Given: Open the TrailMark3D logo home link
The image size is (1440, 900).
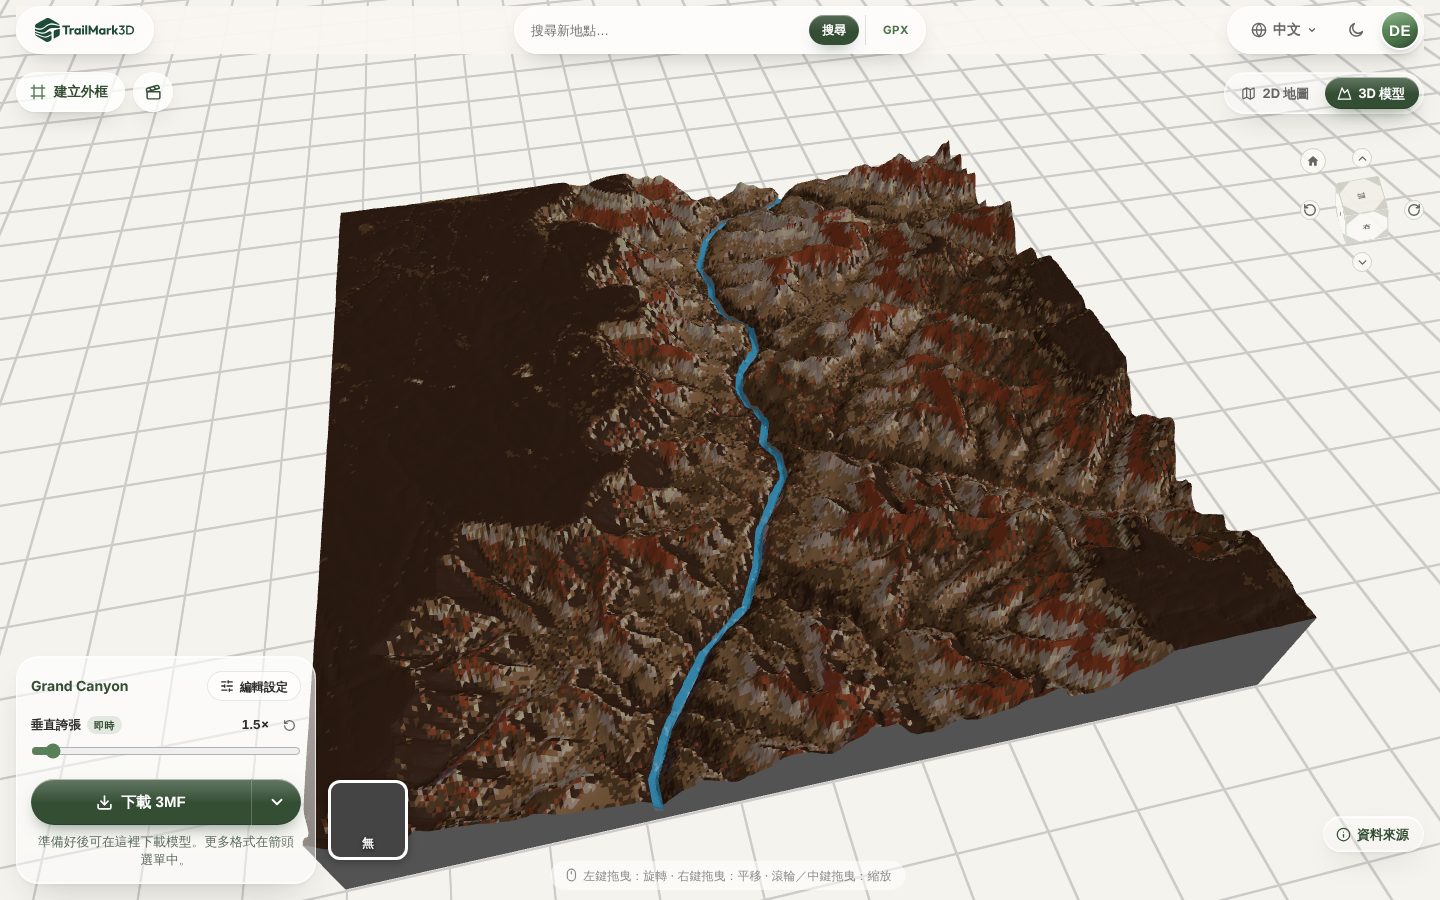Looking at the screenshot, I should [85, 30].
